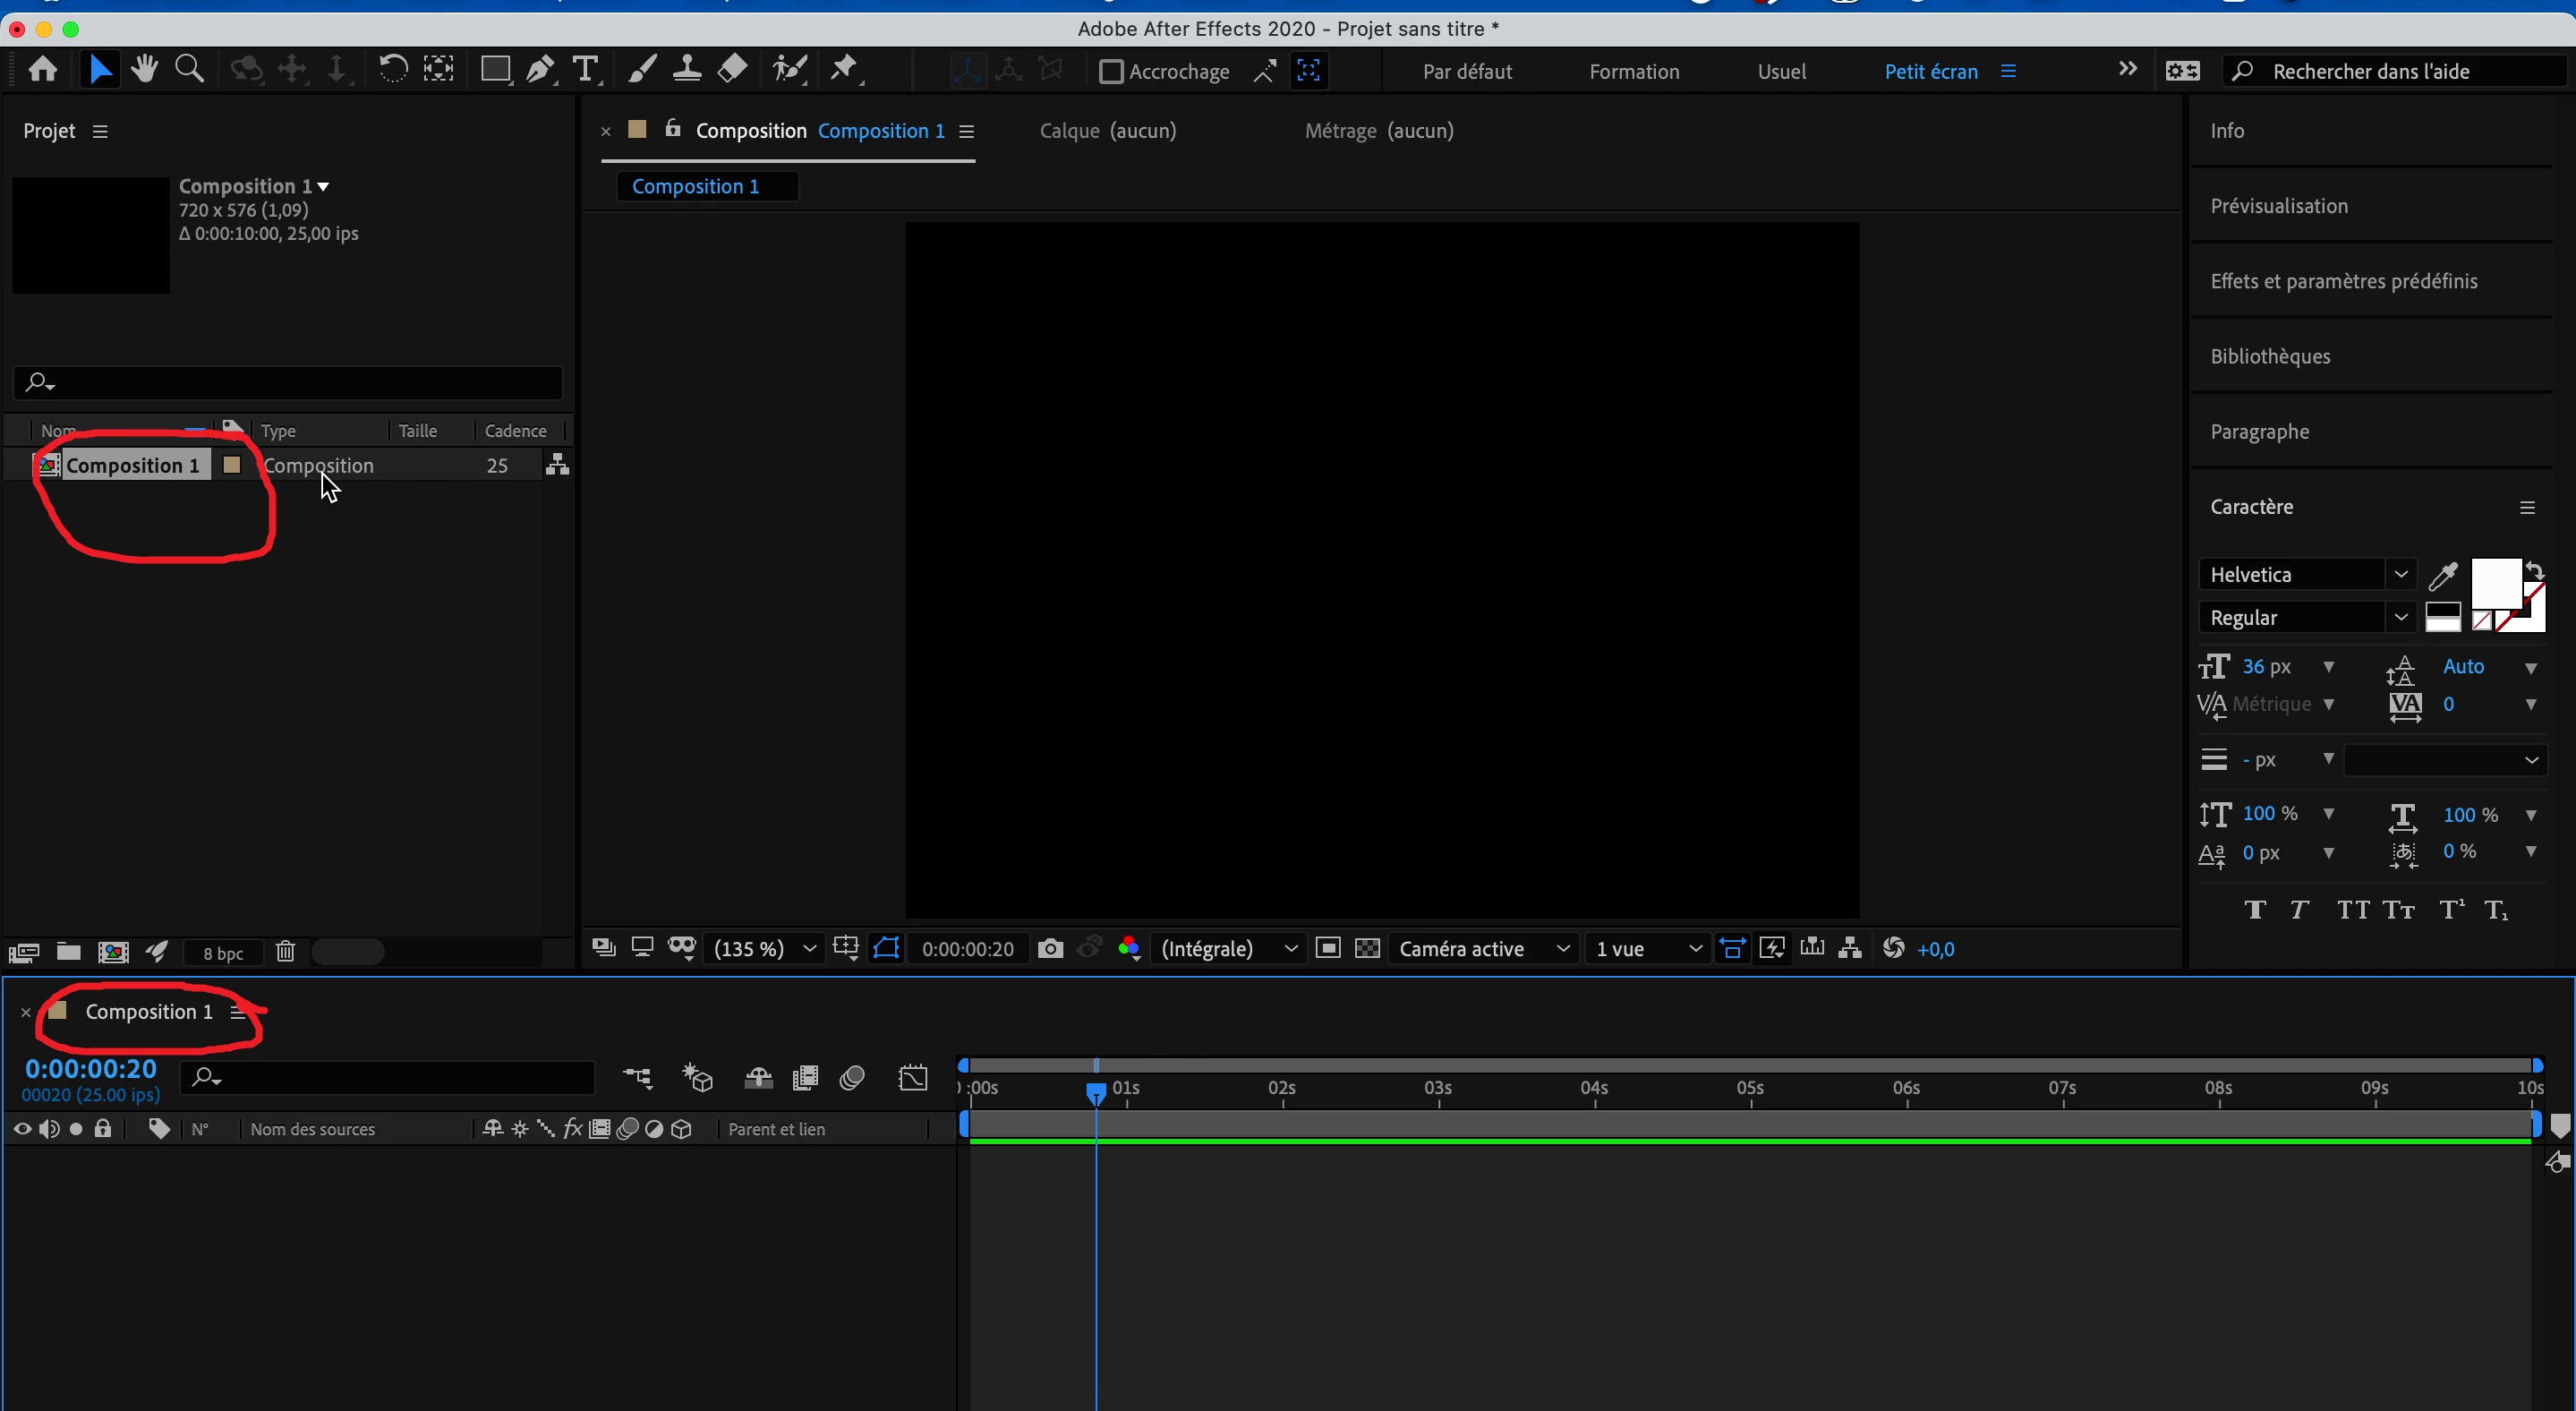Enable the Accrochage snapping checkbox

[x=1110, y=72]
